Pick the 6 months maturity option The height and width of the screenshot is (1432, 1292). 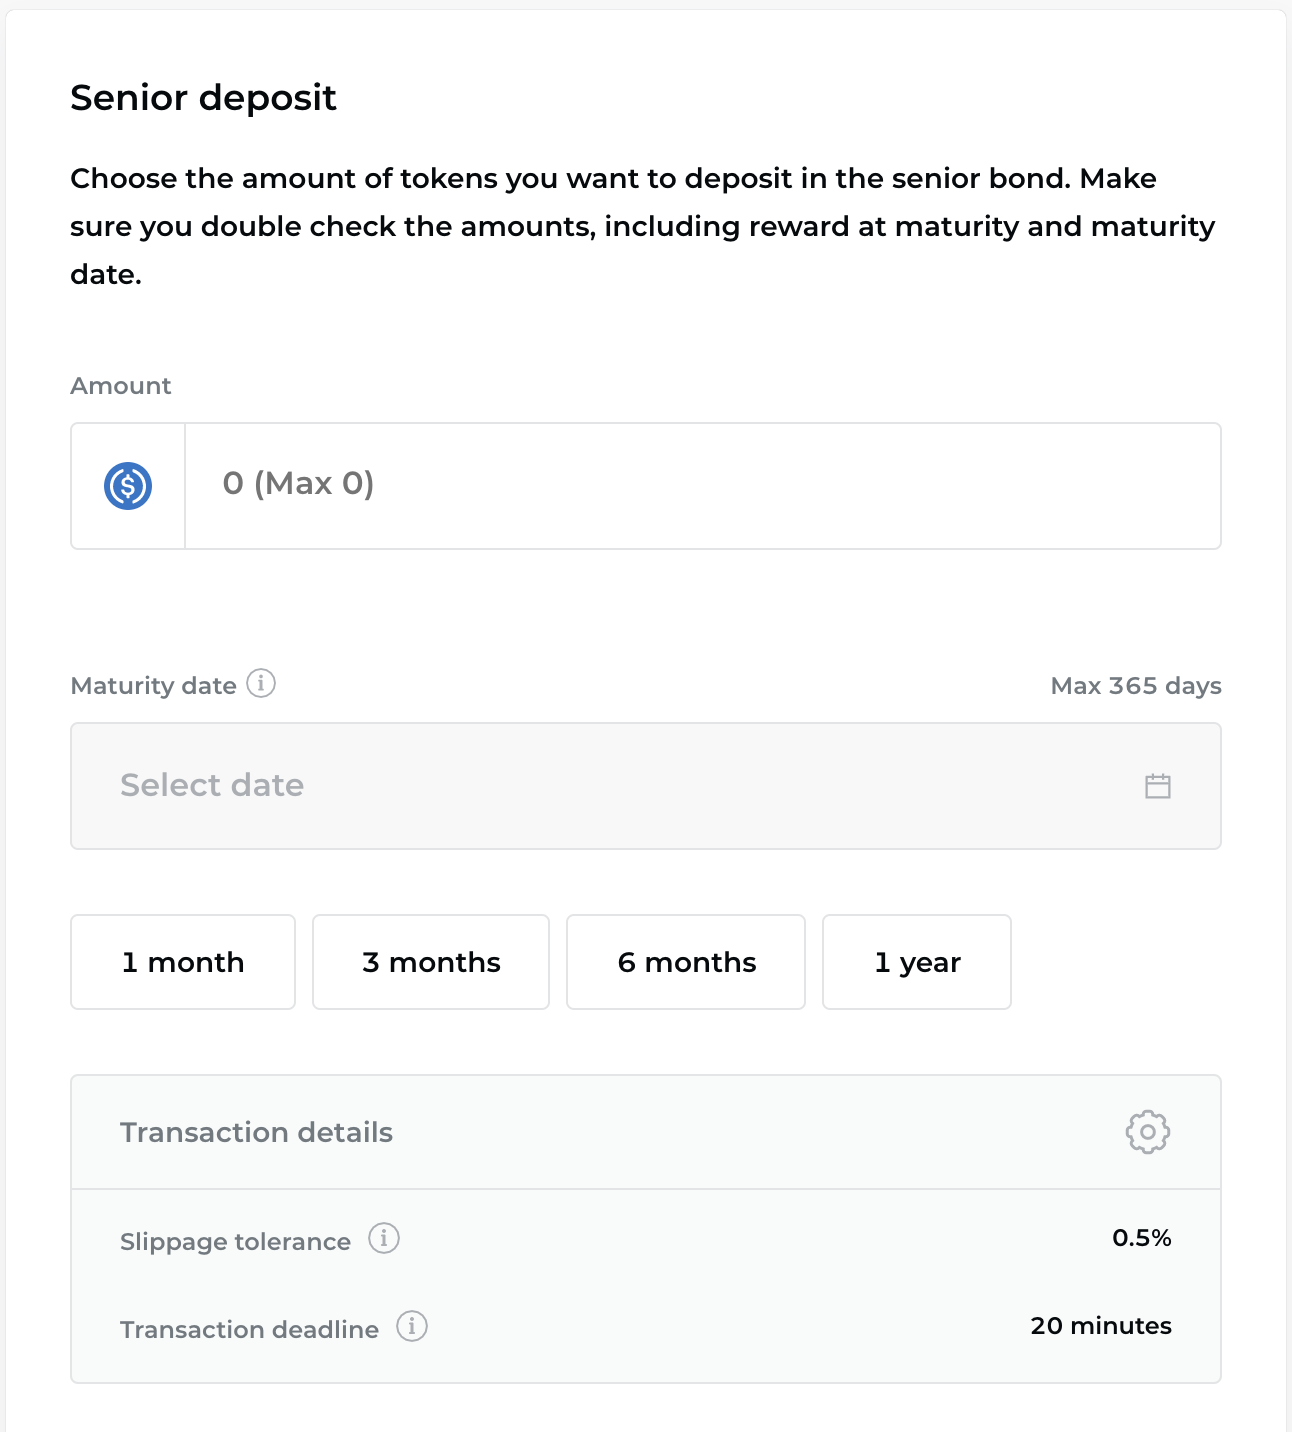point(686,962)
